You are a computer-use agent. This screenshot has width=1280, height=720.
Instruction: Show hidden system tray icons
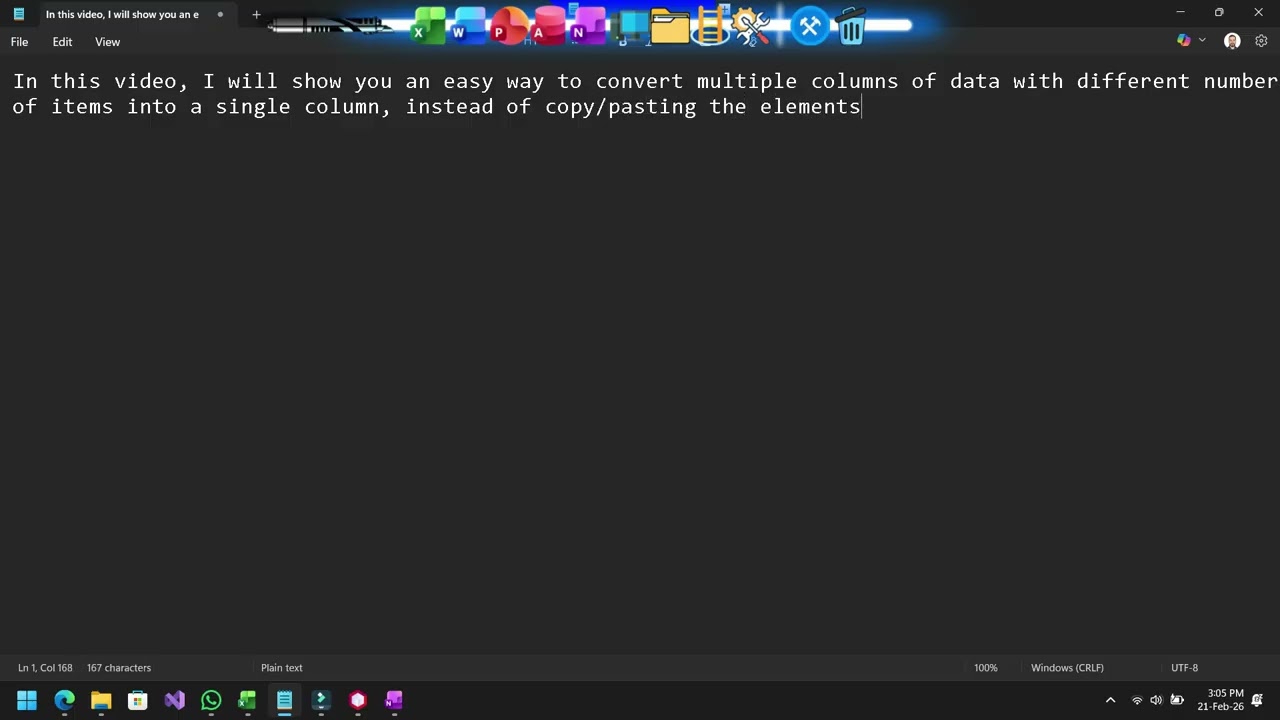[1110, 700]
